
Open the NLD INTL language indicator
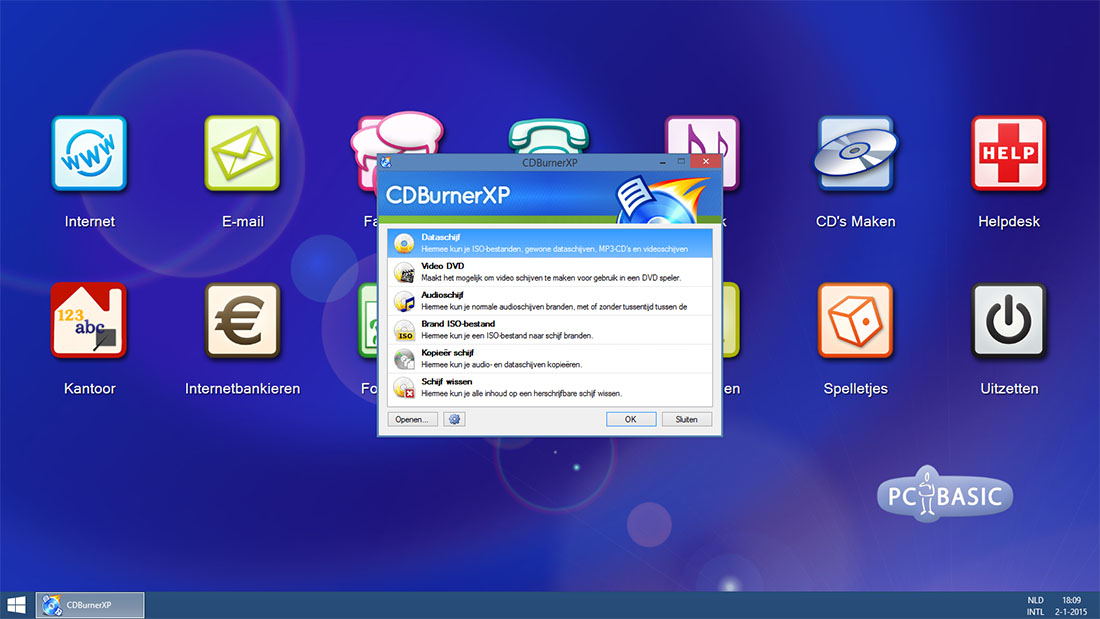[1035, 606]
